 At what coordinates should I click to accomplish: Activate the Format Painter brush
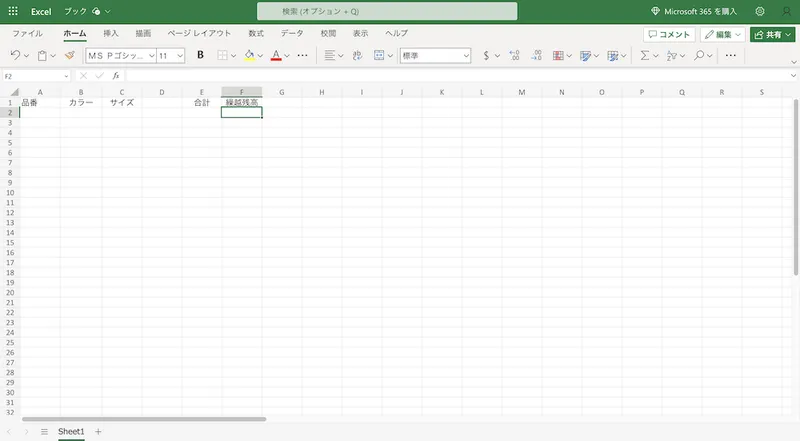point(70,55)
